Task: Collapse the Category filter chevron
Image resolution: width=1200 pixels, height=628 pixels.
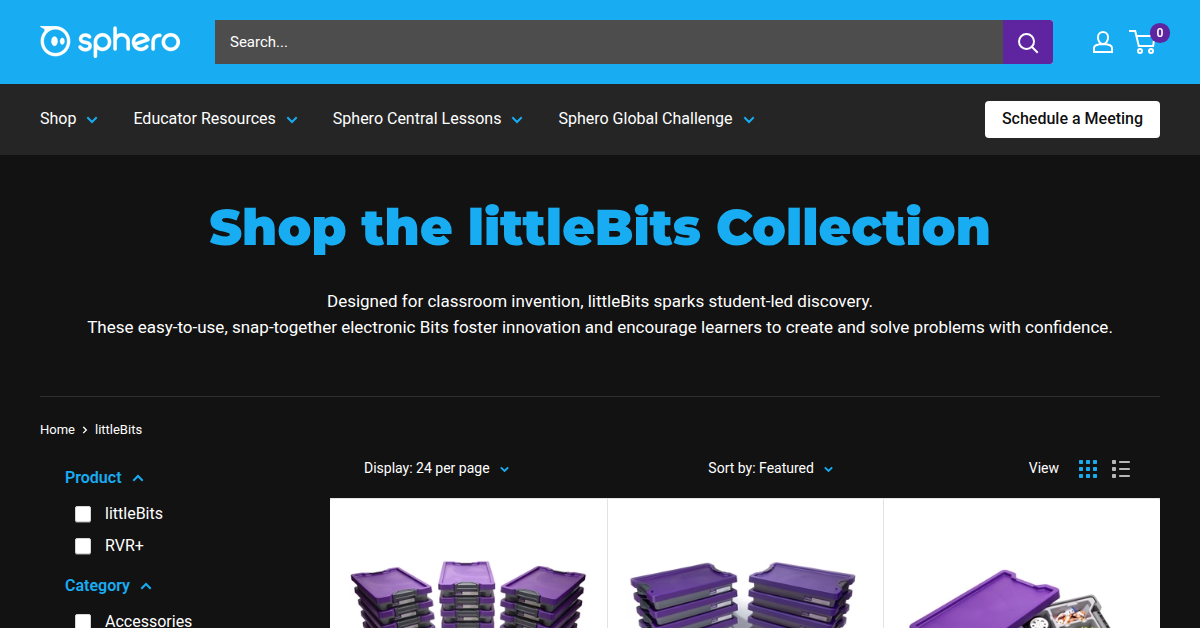Action: pyautogui.click(x=146, y=586)
